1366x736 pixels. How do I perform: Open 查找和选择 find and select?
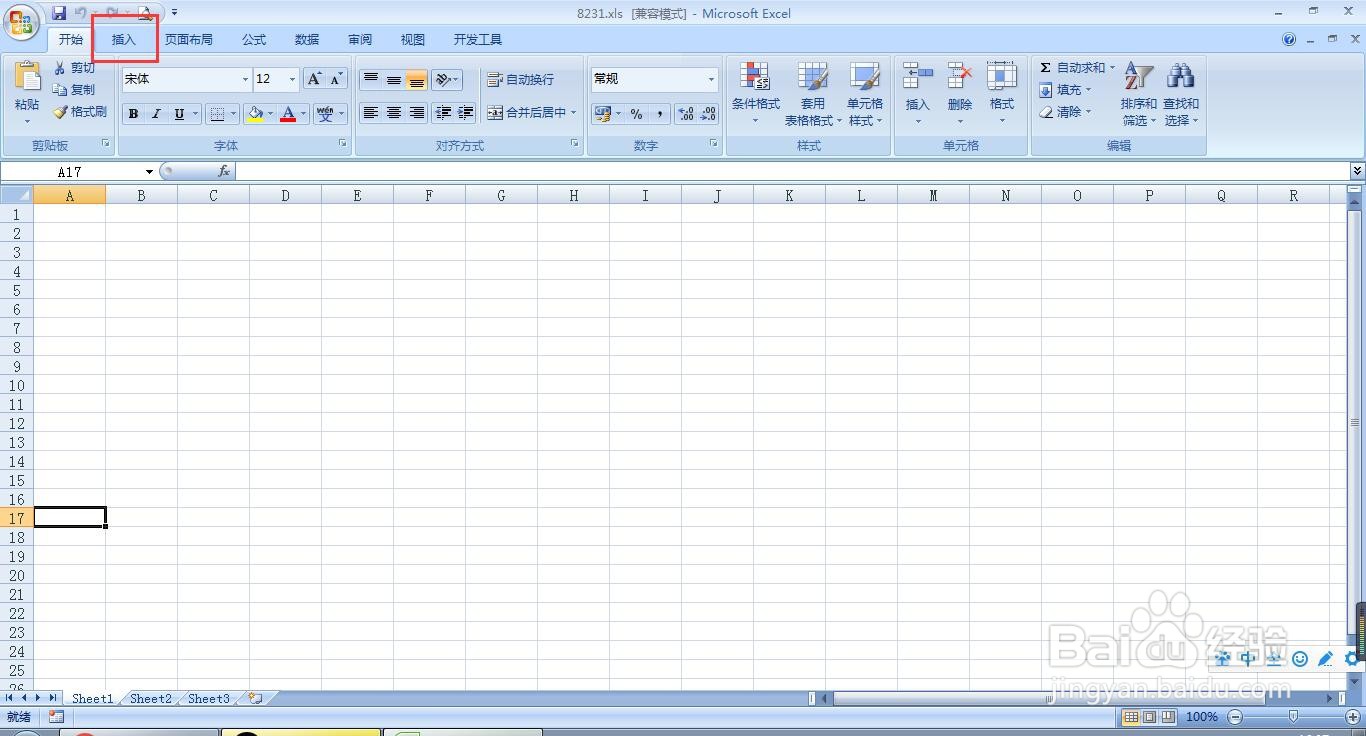coord(1180,92)
